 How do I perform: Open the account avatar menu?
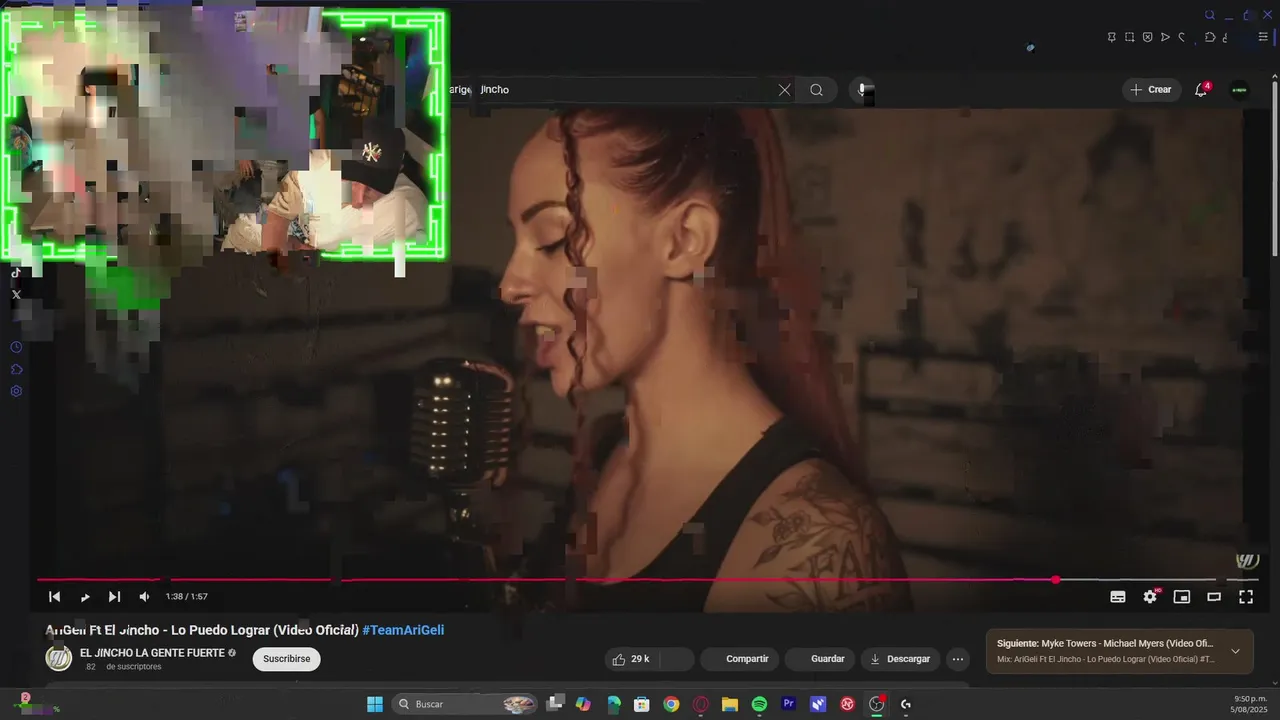(x=1240, y=90)
